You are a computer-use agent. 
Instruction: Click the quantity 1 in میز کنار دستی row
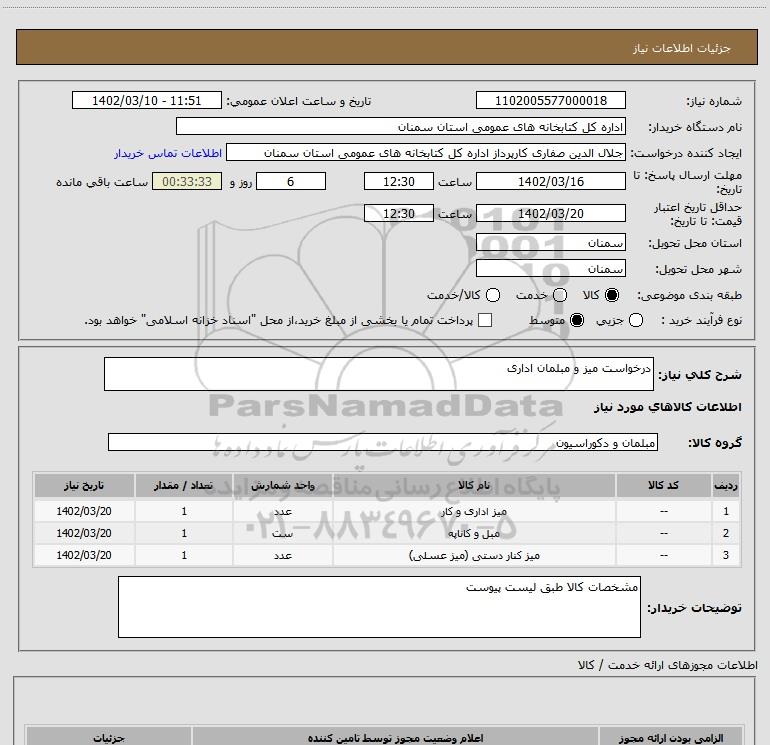[184, 555]
